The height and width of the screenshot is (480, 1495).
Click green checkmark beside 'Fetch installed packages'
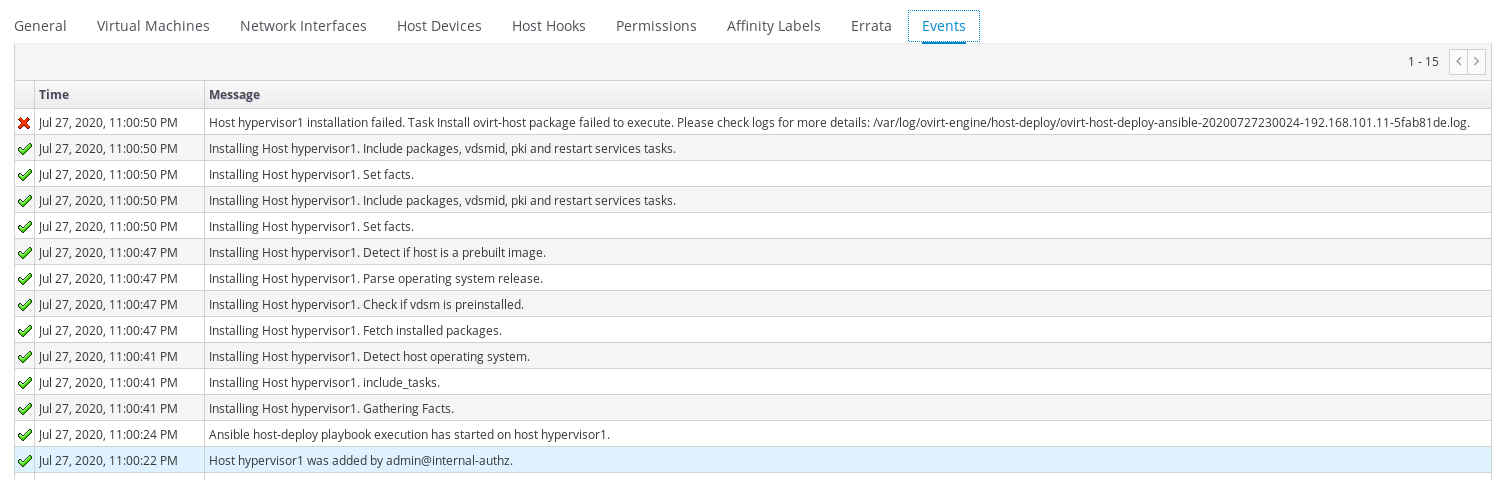[24, 331]
